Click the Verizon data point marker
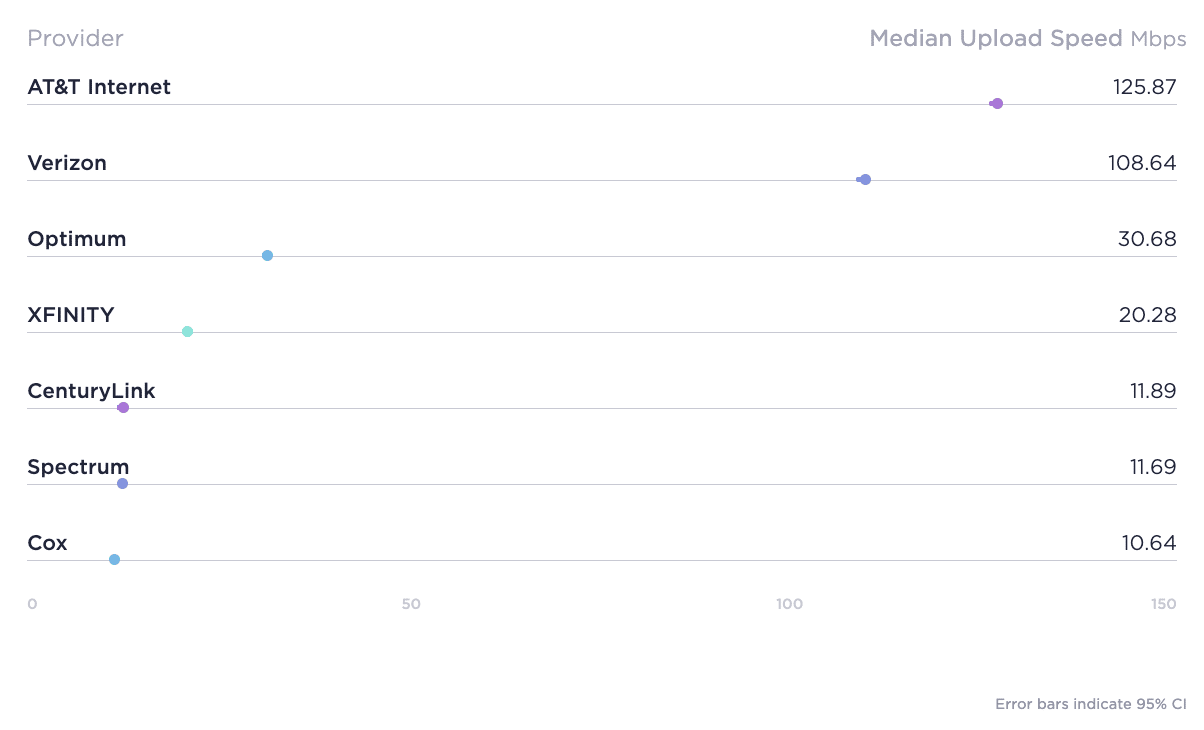The image size is (1204, 730). tap(865, 179)
